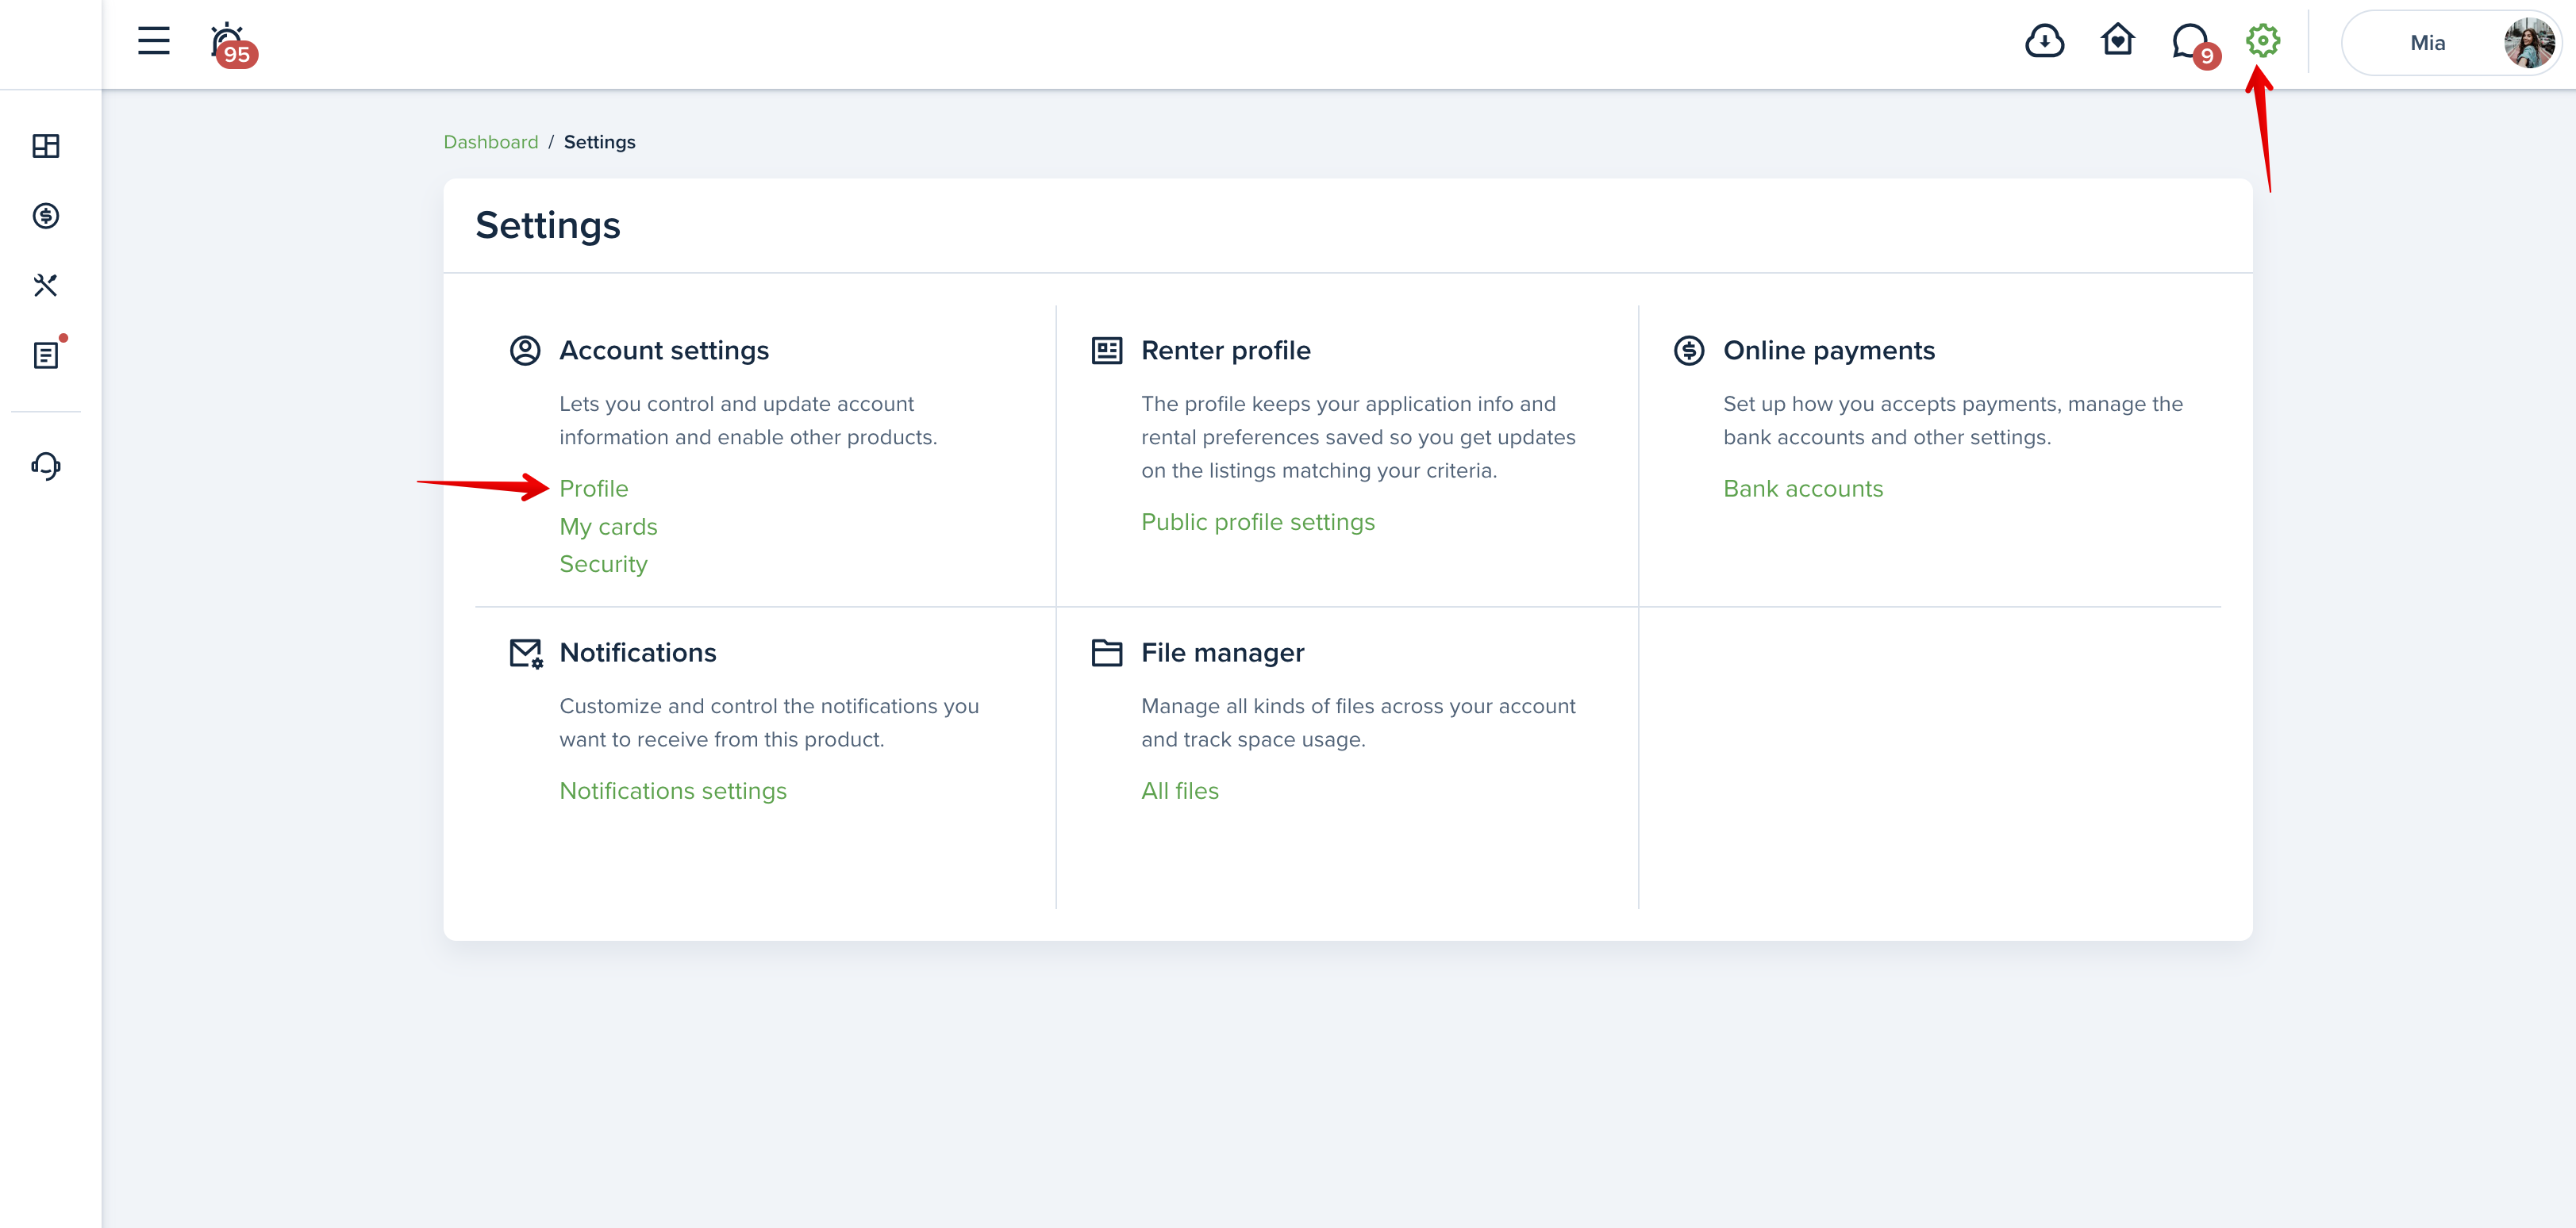Click Mia's profile avatar photo
2576x1228 pixels.
(x=2529, y=43)
